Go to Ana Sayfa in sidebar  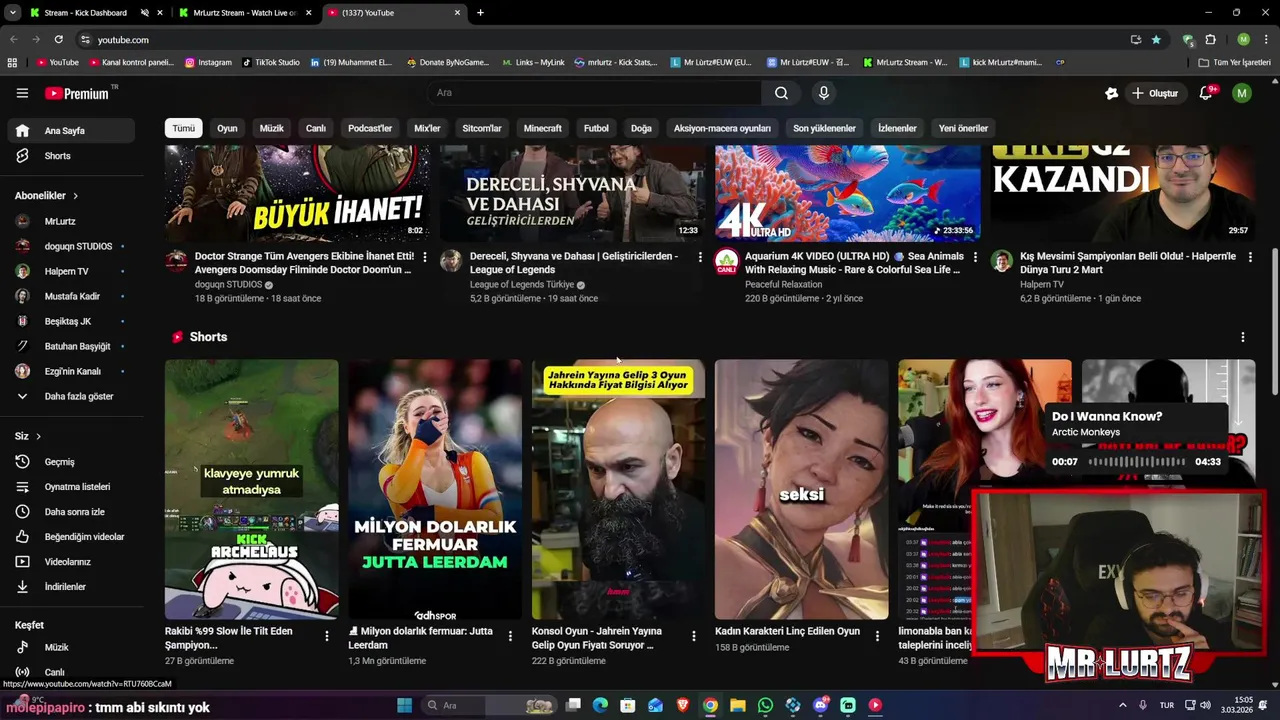(72, 130)
